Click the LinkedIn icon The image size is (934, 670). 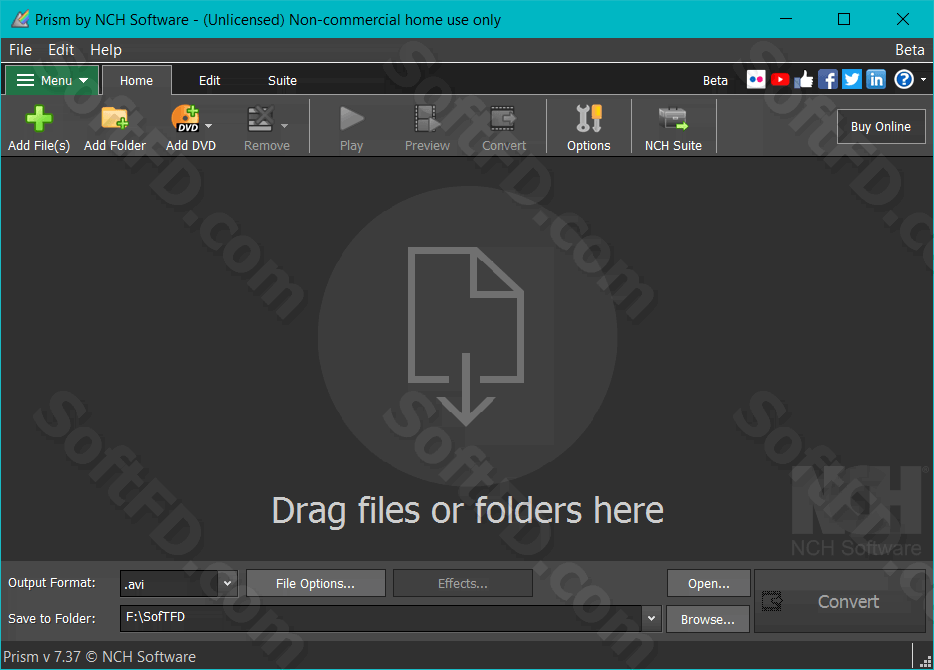click(876, 79)
